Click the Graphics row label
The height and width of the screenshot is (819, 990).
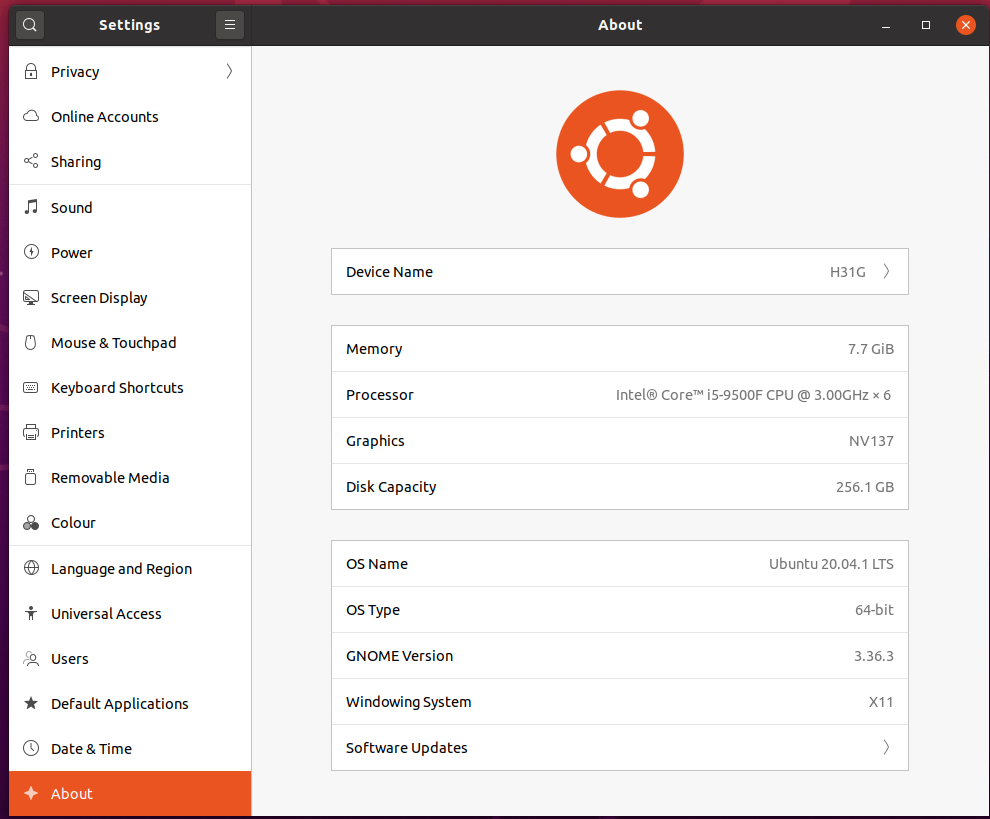(375, 441)
